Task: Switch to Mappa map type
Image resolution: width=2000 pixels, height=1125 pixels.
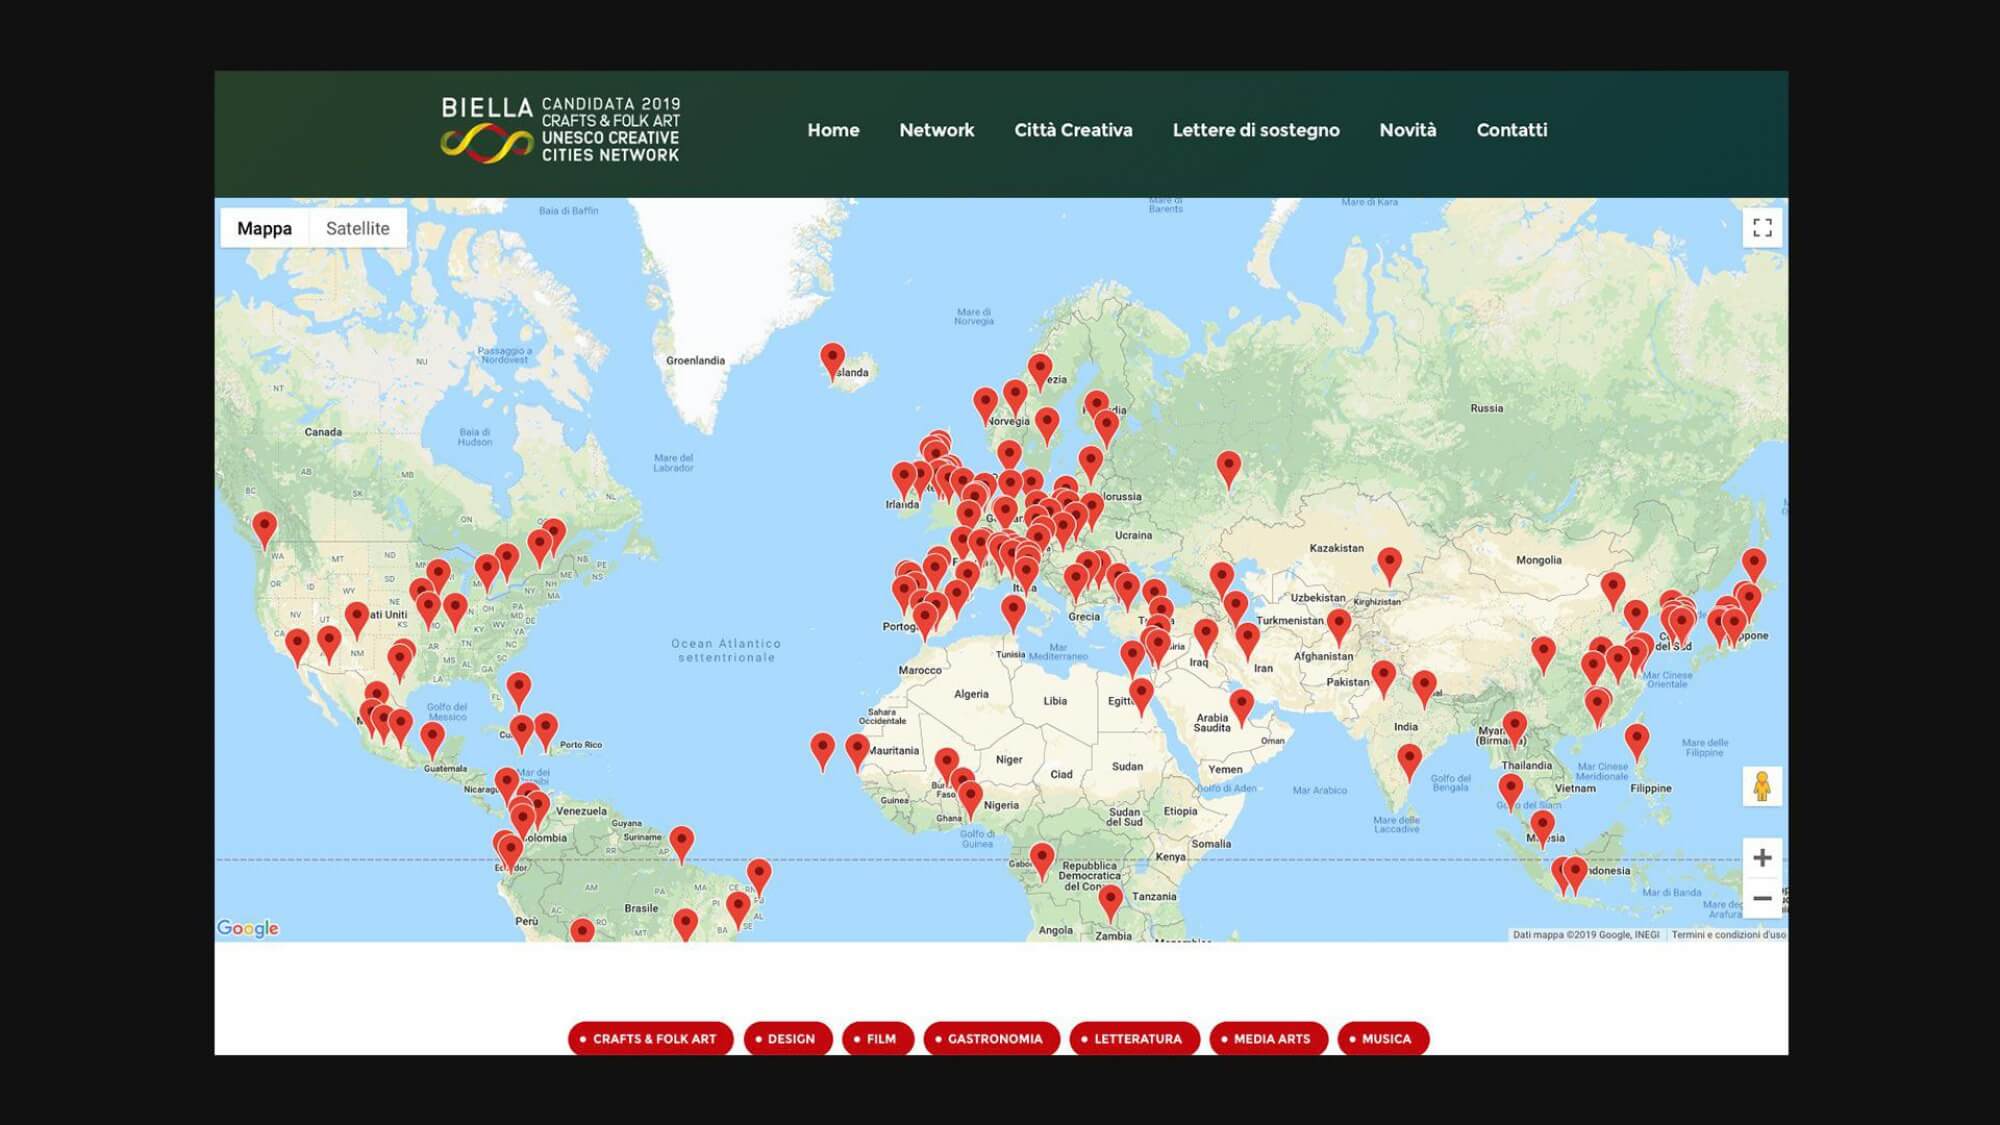Action: (x=264, y=228)
